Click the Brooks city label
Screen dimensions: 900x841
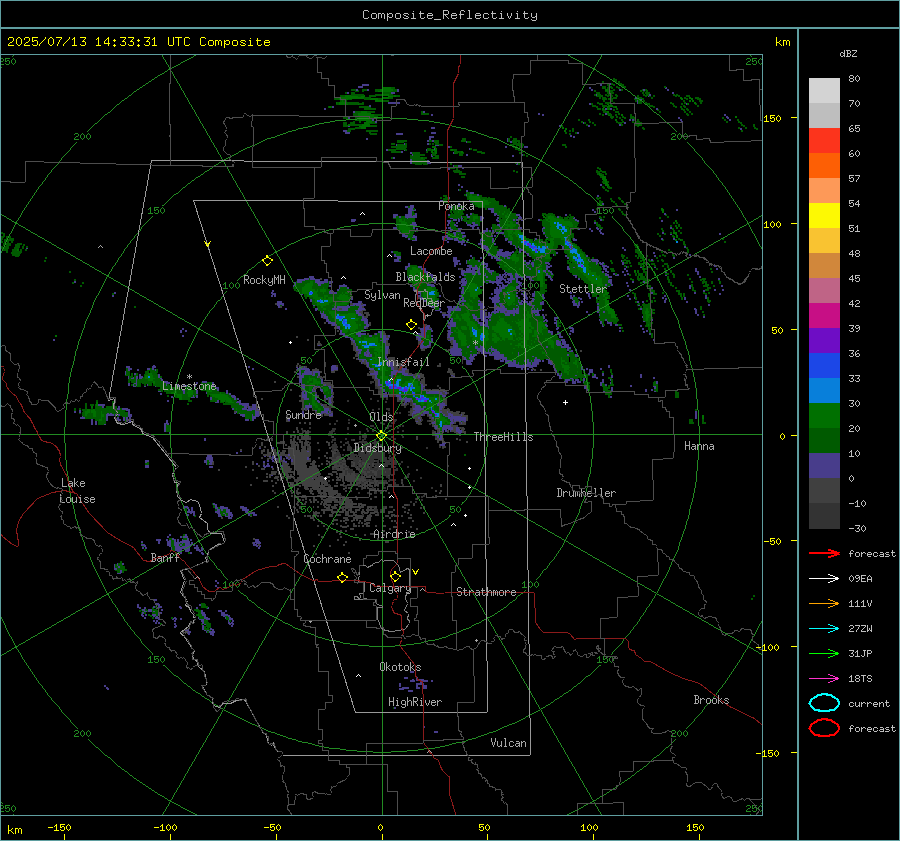pos(711,700)
